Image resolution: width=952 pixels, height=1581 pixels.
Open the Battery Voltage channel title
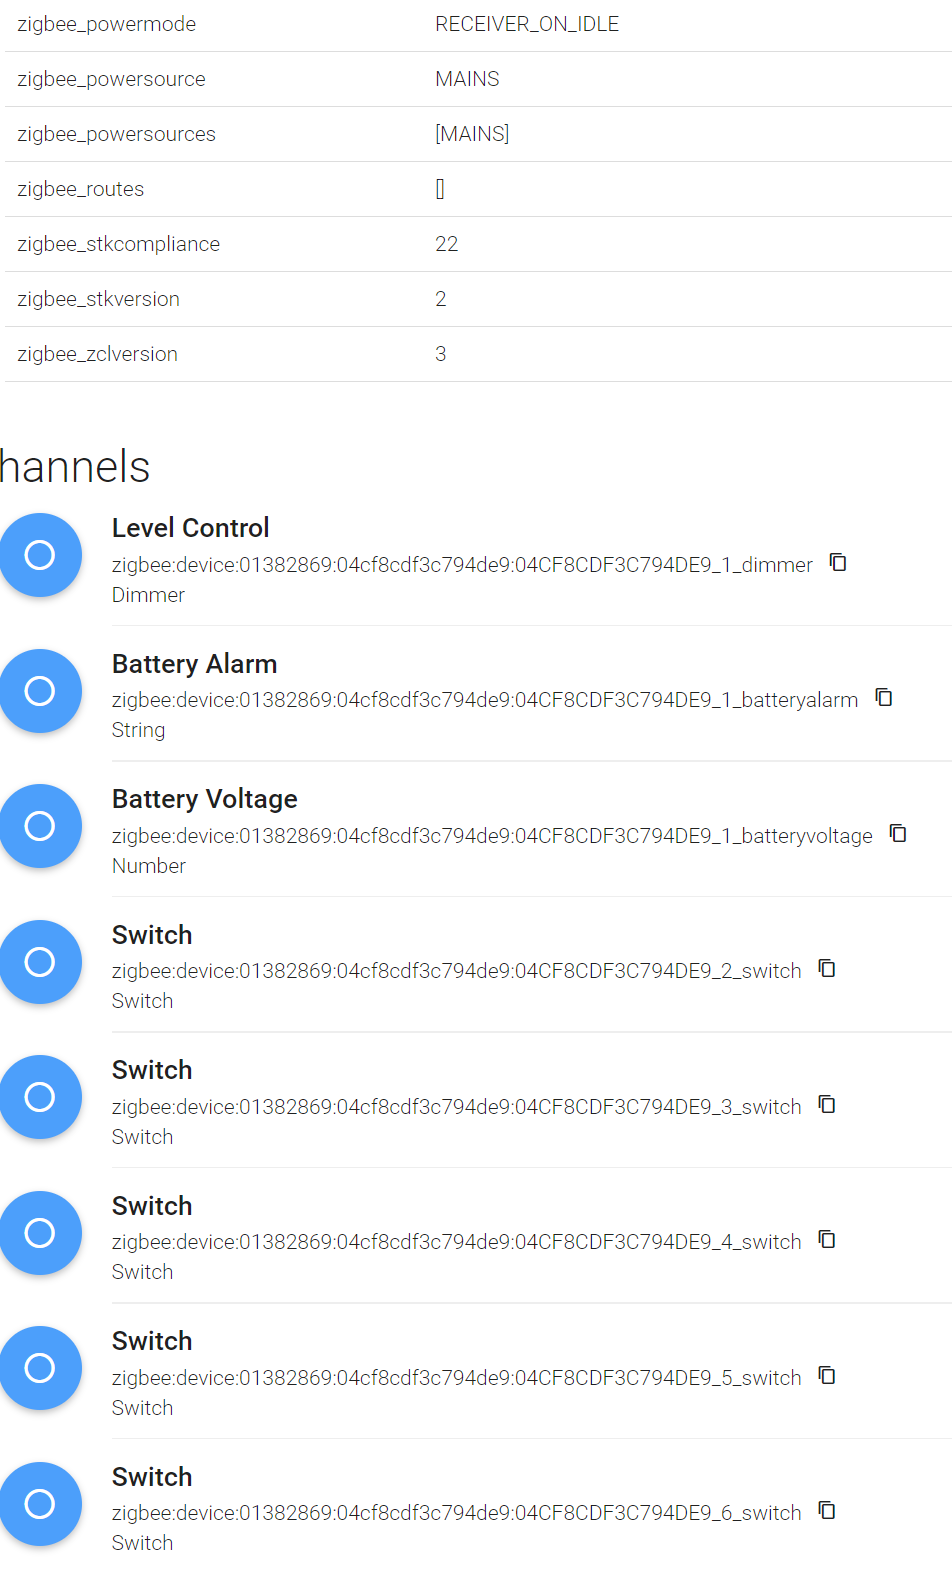coord(205,799)
